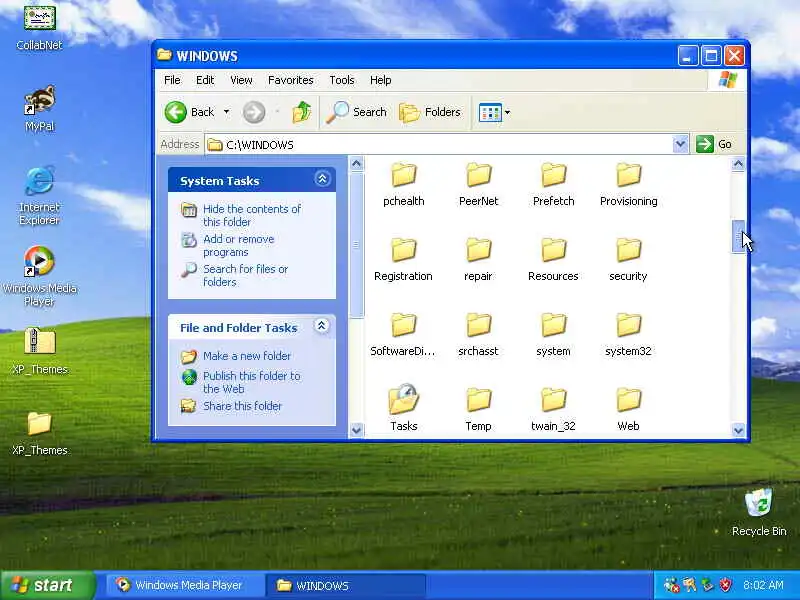The width and height of the screenshot is (800, 600).
Task: Open the Back button history dropdown arrow
Action: coord(226,112)
